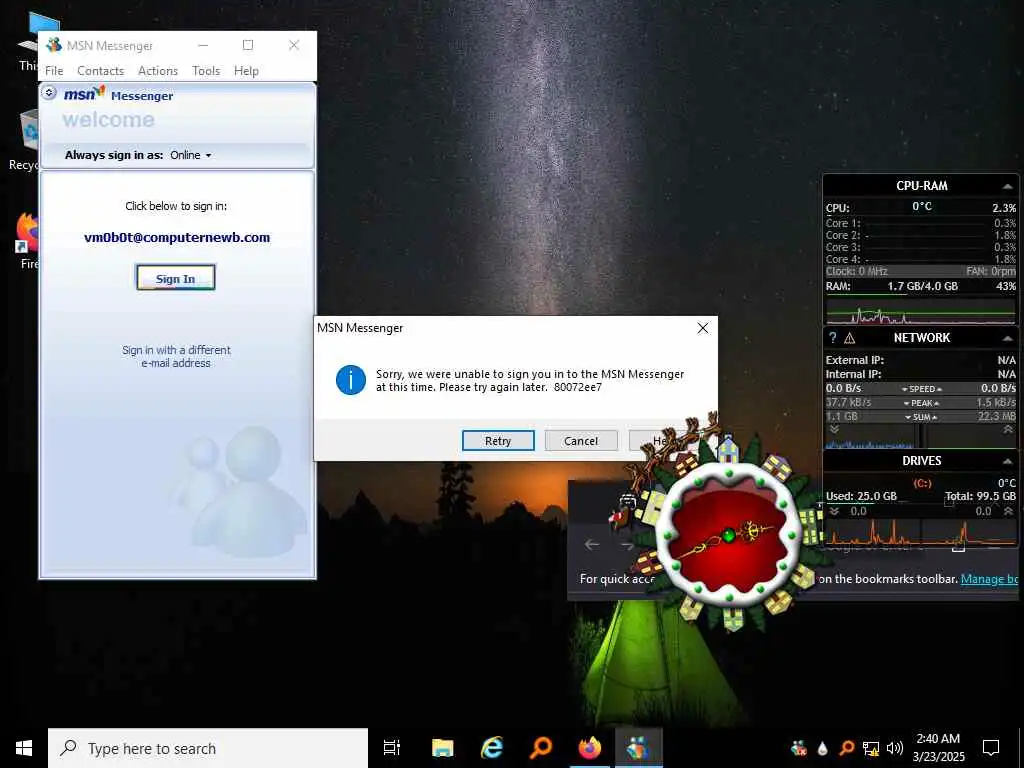Click the Christmas wreath clock gadget
Screen dimensions: 1024x768
[729, 536]
